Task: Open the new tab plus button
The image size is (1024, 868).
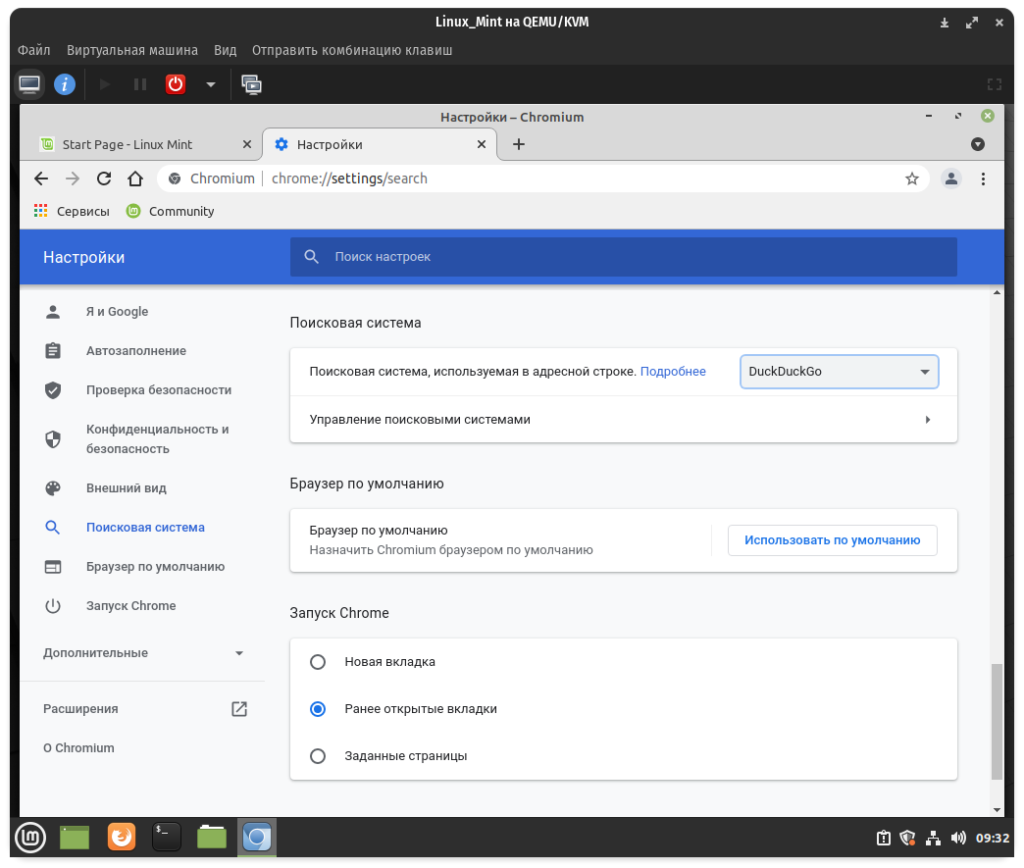Action: click(x=518, y=145)
